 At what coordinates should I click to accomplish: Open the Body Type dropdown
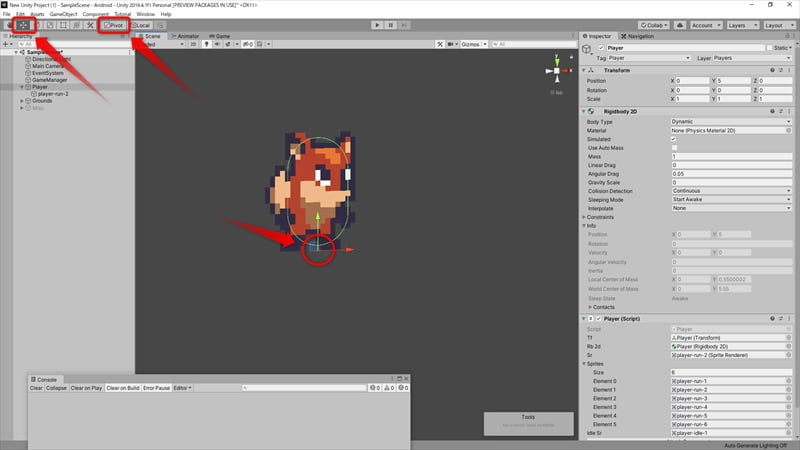click(x=731, y=122)
